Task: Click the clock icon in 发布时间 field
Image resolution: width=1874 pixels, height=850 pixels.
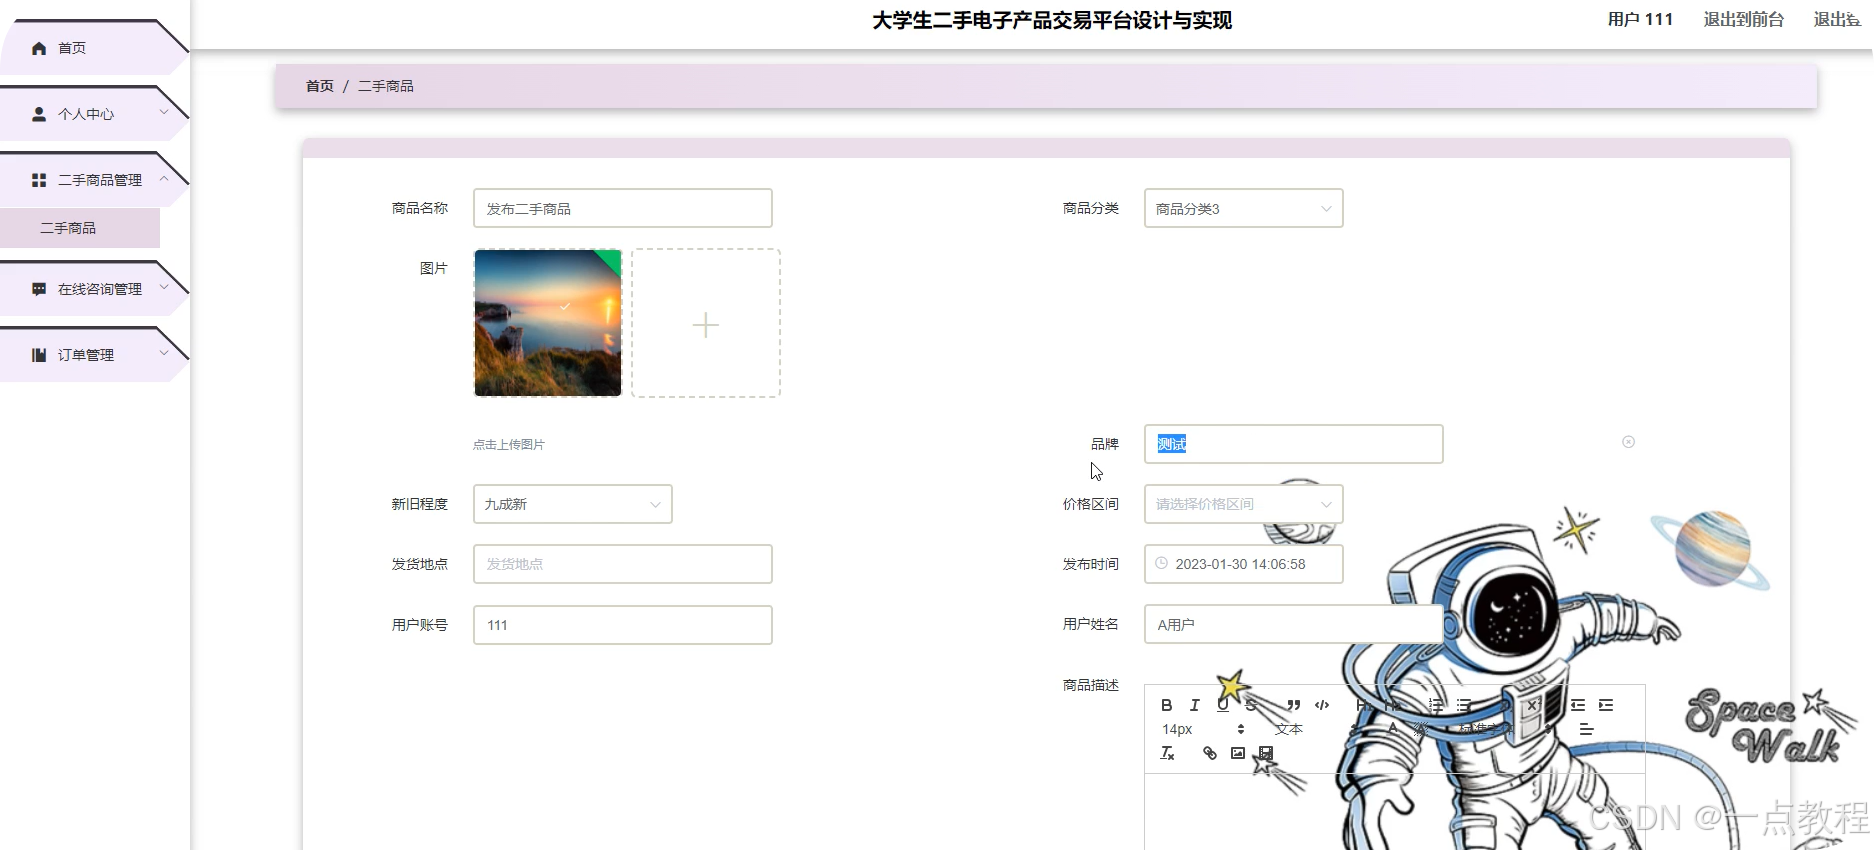Action: coord(1161,563)
